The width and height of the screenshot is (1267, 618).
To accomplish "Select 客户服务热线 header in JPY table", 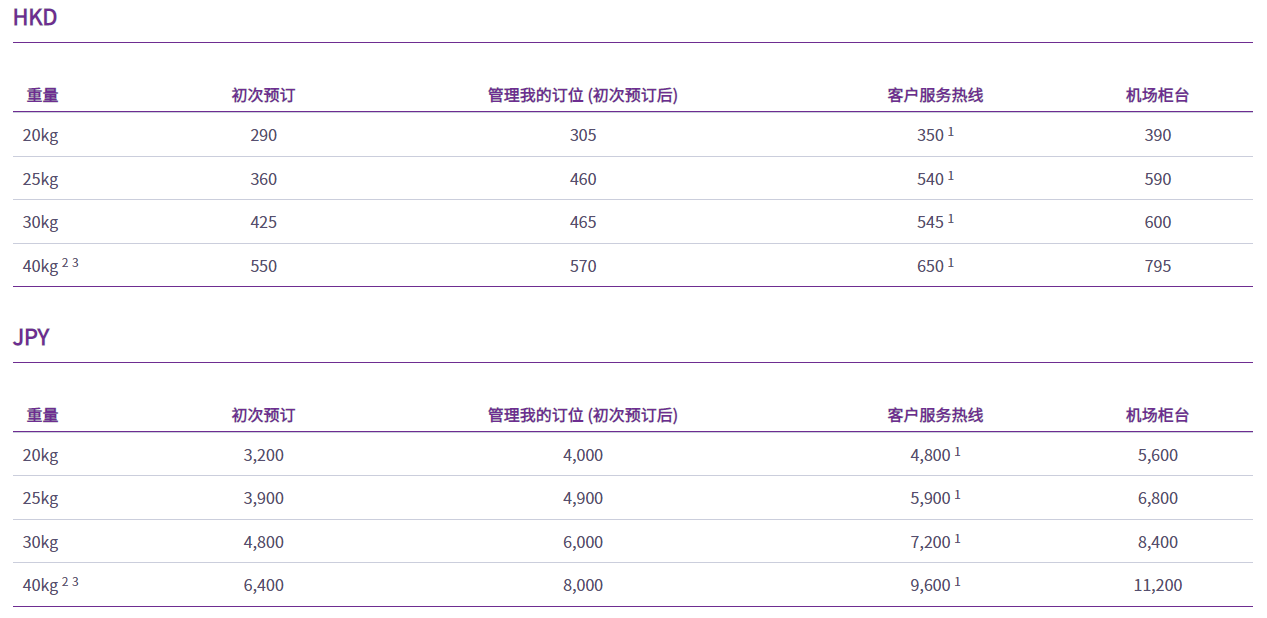I will point(935,415).
